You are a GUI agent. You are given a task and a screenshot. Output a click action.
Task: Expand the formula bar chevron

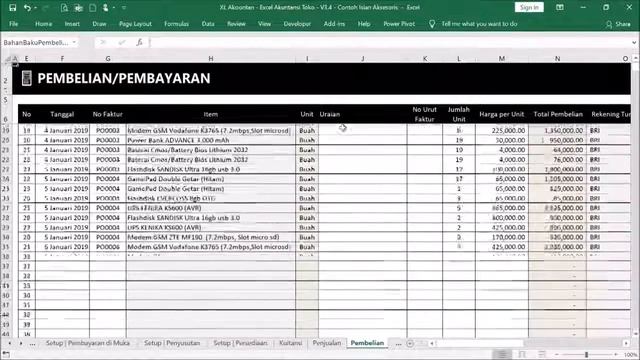634,42
